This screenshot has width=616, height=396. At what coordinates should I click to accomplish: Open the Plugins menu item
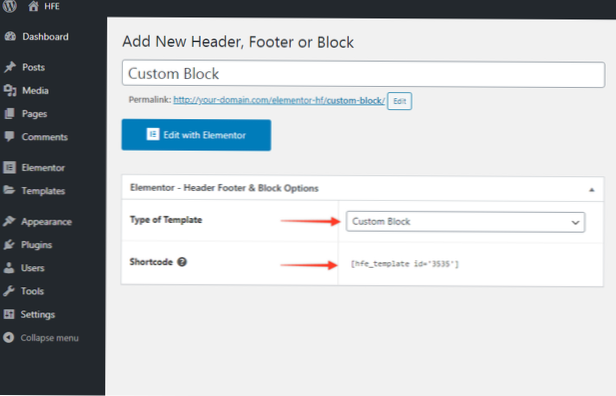click(x=37, y=245)
